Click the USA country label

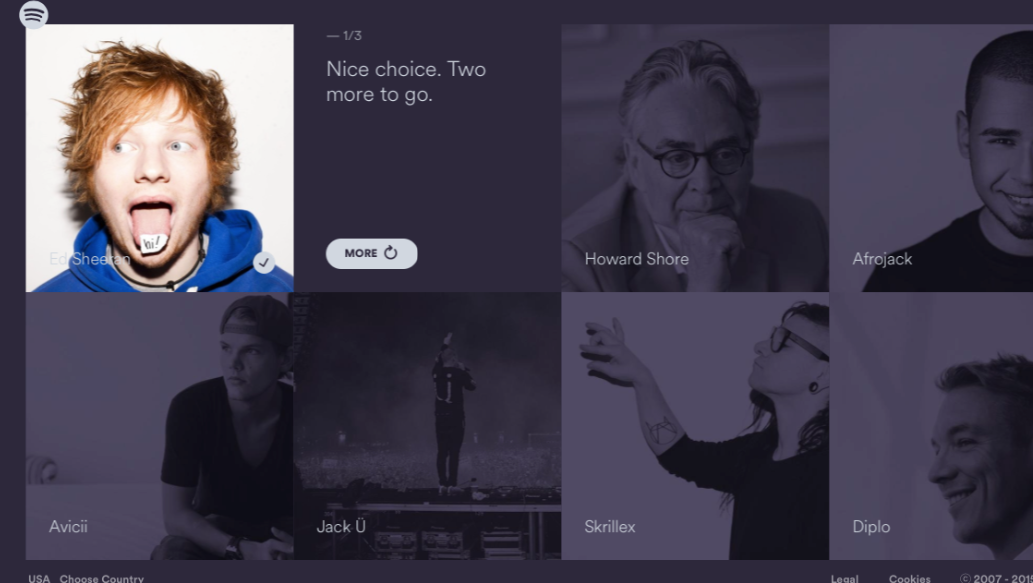click(x=39, y=578)
